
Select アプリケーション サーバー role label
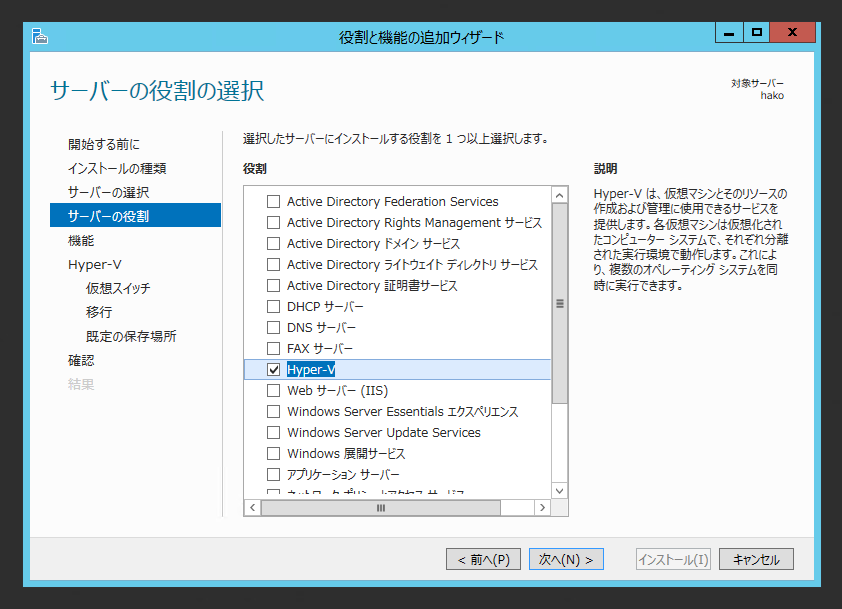tap(343, 474)
